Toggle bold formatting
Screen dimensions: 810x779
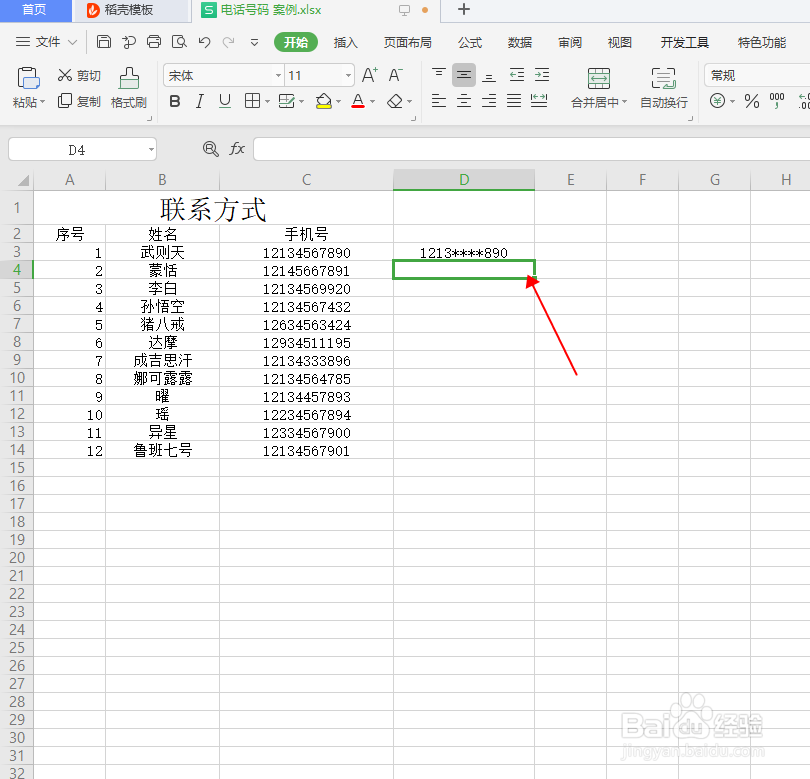175,101
